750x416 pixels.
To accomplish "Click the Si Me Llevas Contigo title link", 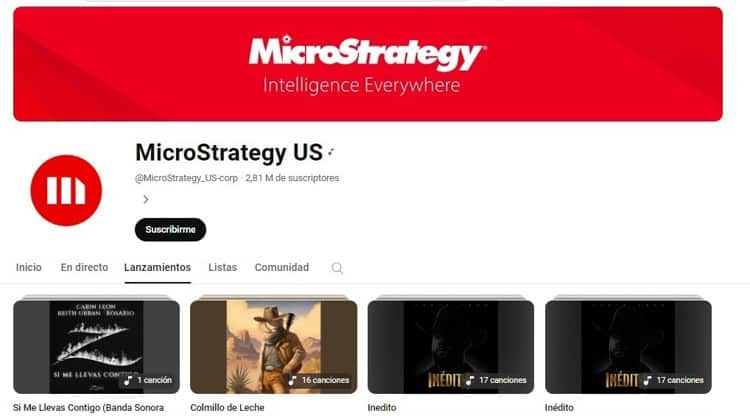I will coord(88,408).
